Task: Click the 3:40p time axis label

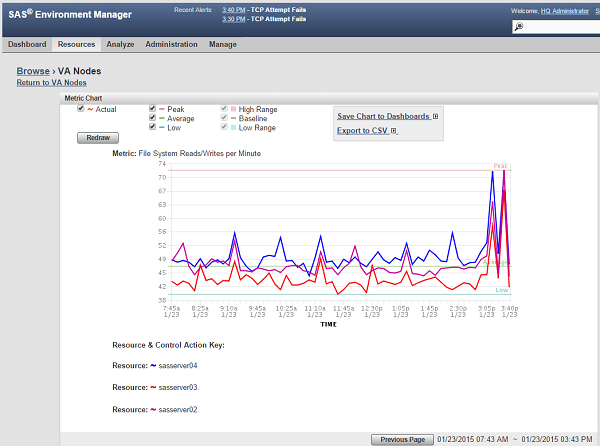Action: tap(509, 311)
